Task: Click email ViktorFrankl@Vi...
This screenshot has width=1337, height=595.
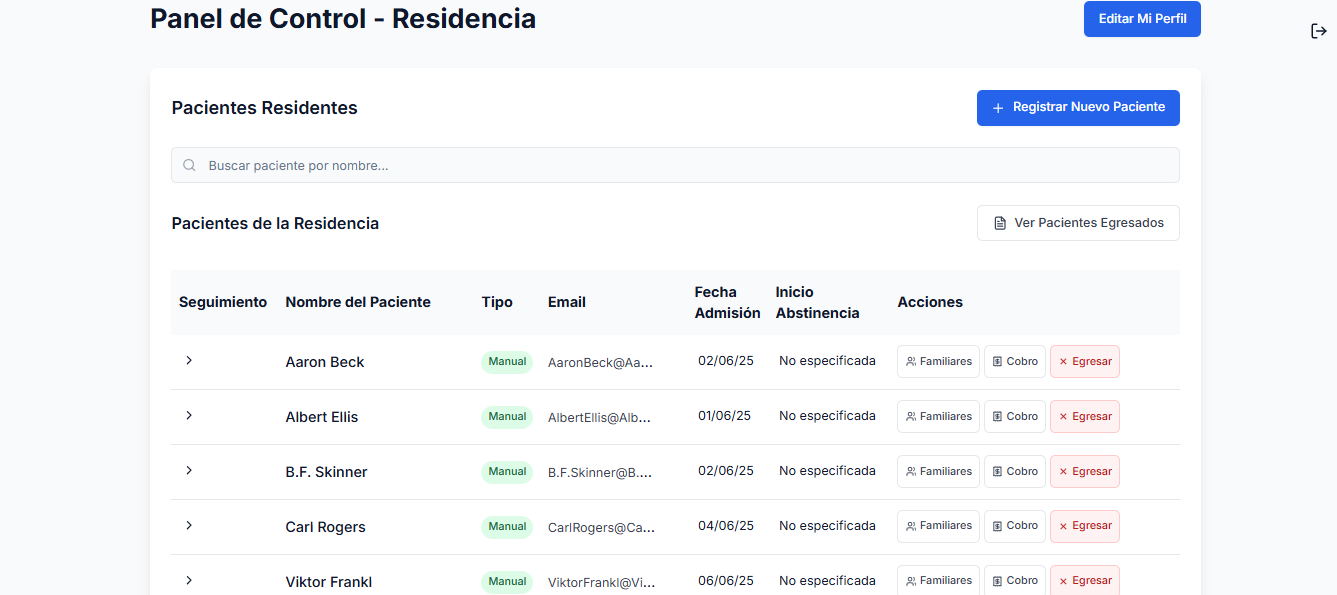Action: (x=601, y=583)
